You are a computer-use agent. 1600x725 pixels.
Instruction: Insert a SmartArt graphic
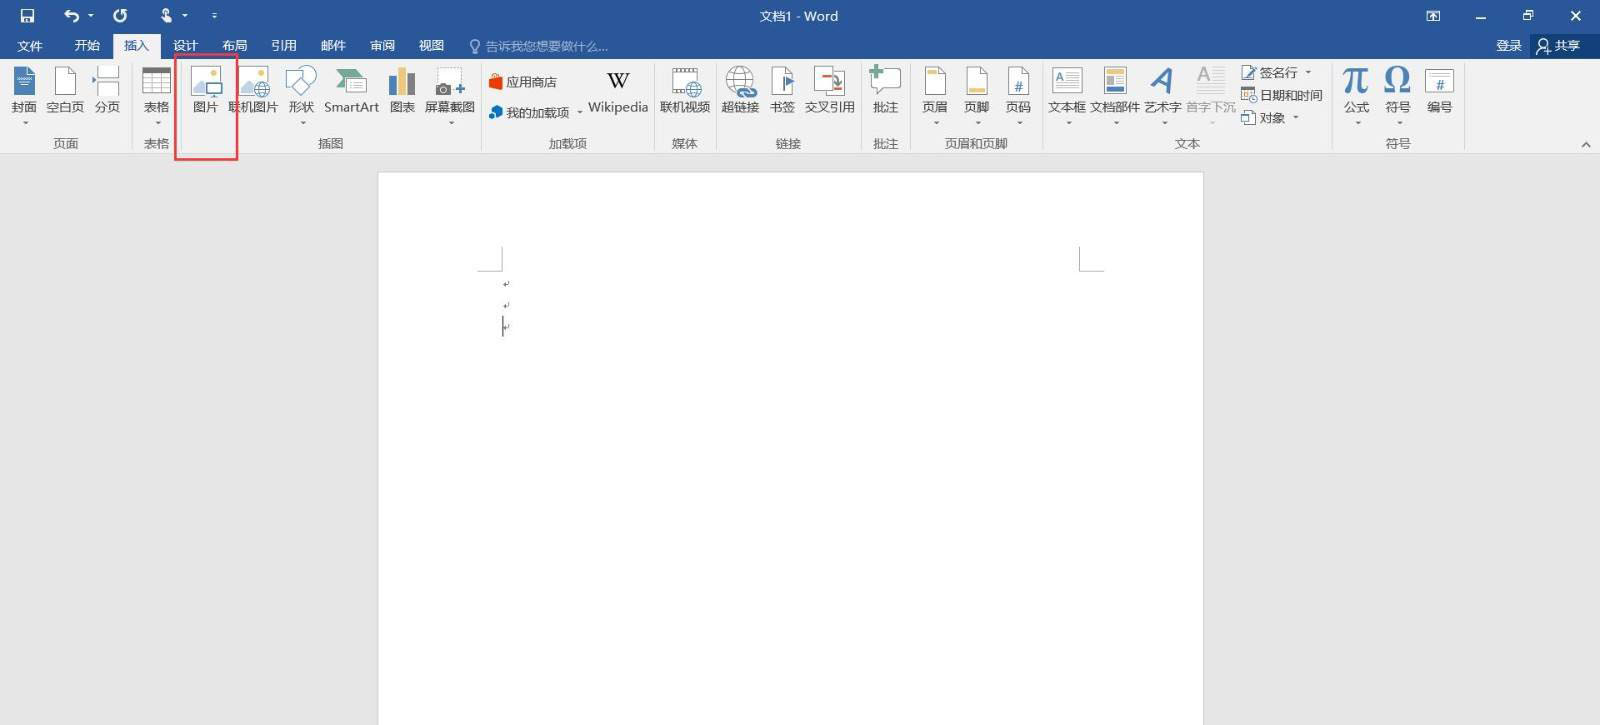pos(351,90)
